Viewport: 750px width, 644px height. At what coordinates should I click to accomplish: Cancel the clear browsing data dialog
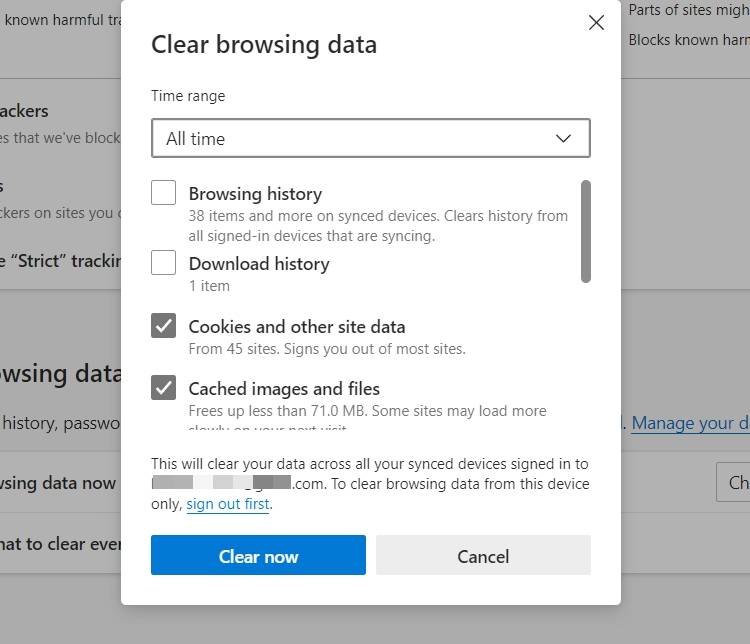(x=483, y=556)
